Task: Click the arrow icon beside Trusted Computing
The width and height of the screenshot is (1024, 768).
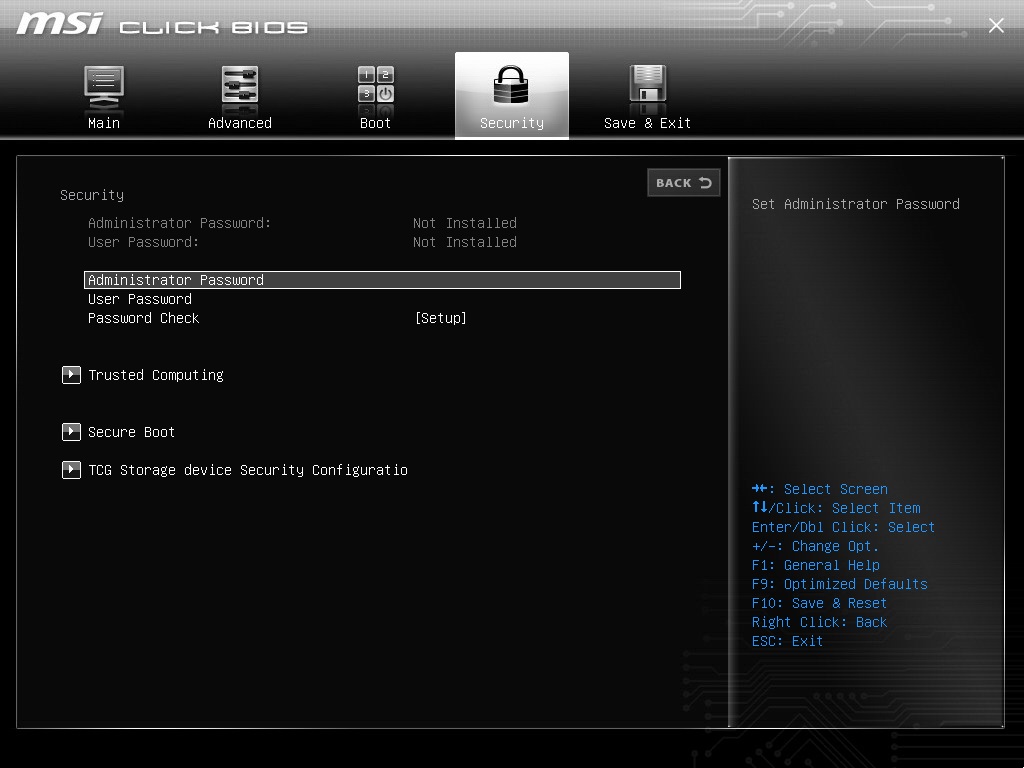Action: [71, 375]
